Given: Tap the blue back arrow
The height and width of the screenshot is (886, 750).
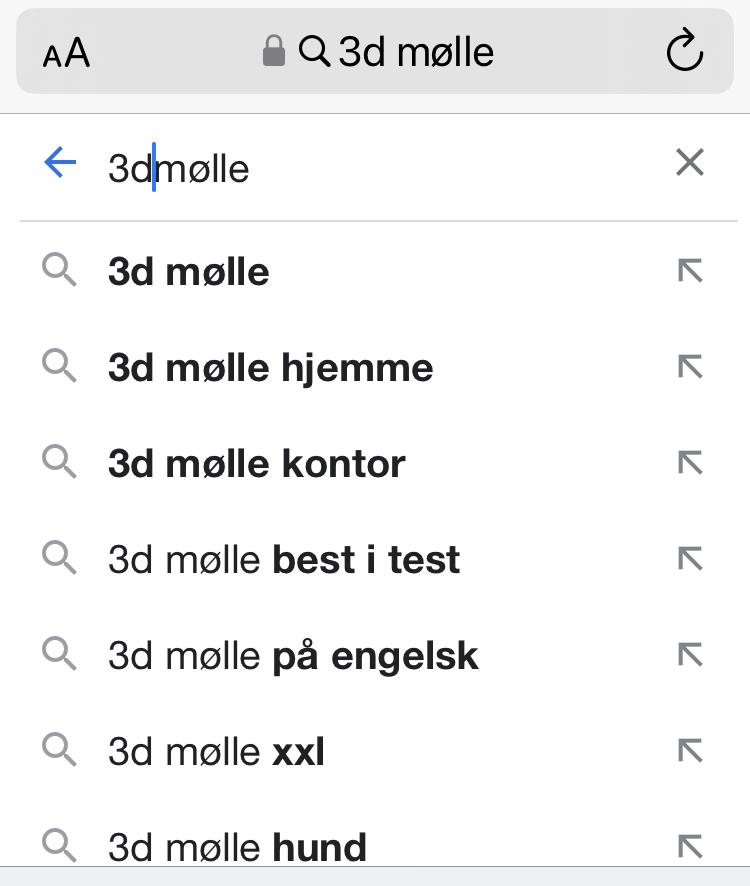Looking at the screenshot, I should 60,163.
